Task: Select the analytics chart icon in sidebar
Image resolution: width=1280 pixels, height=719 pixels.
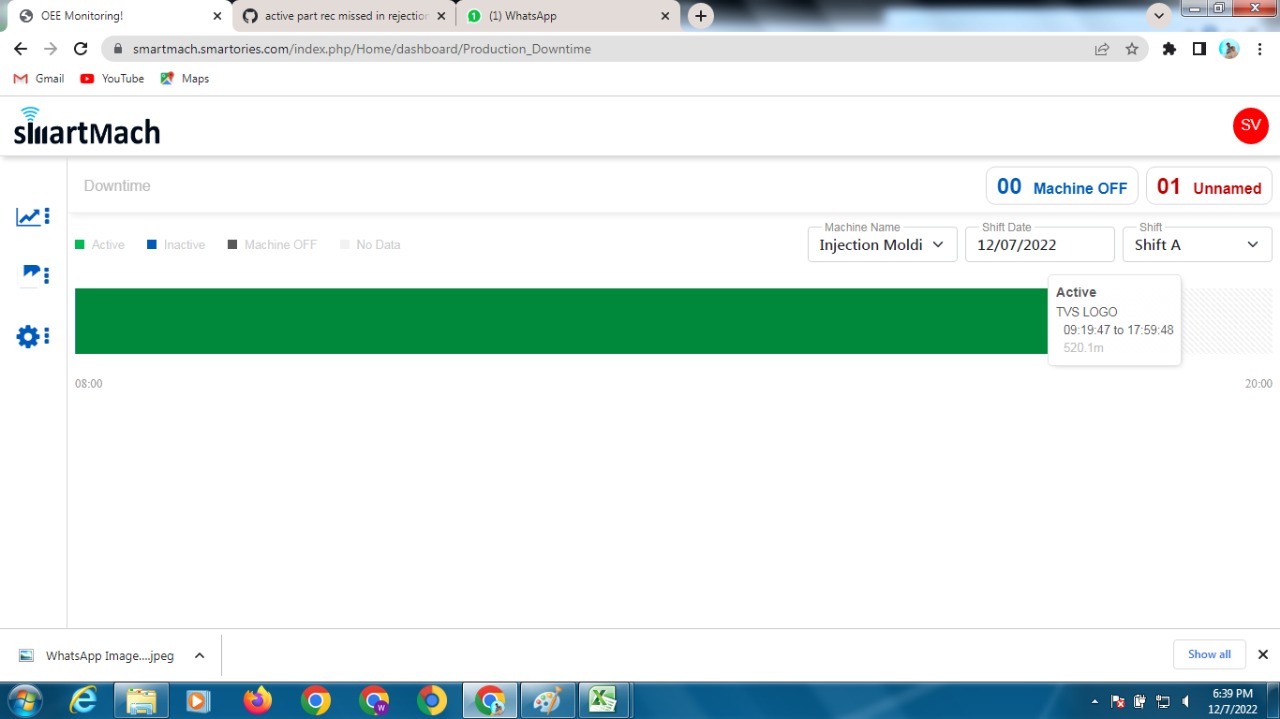Action: tap(27, 216)
